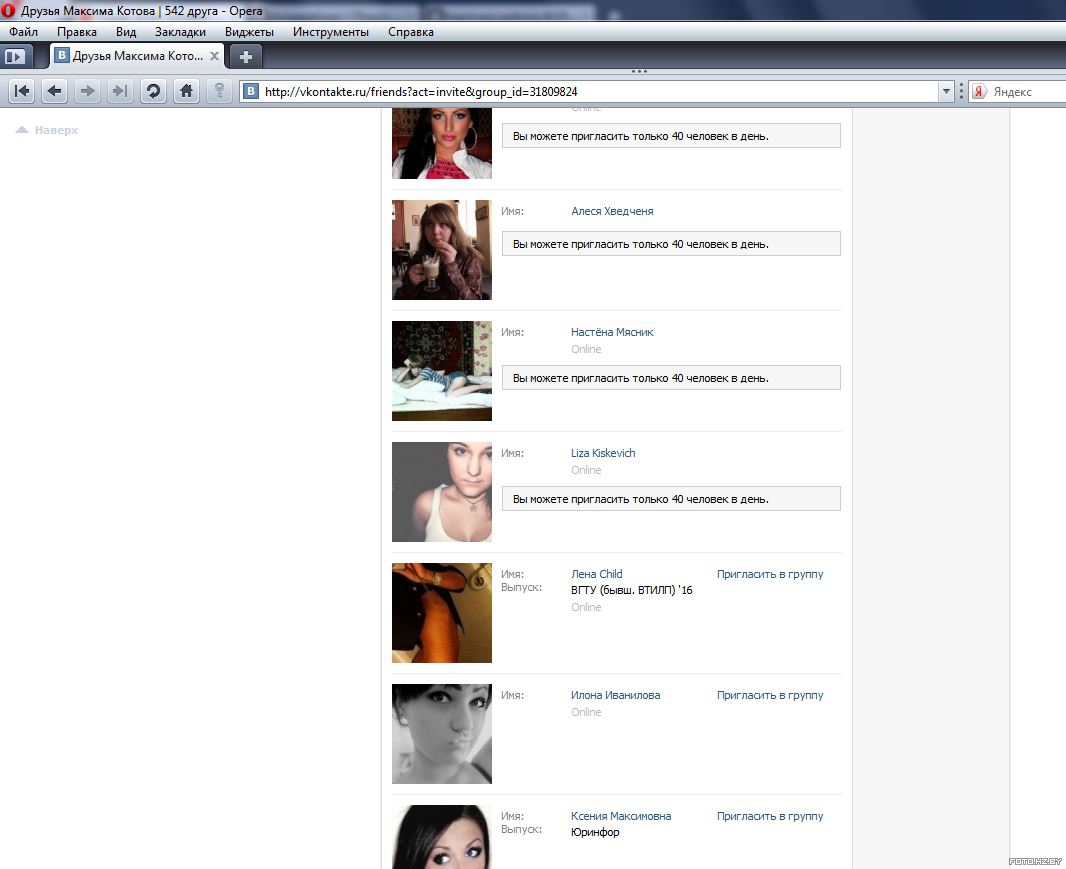Open the Закладки menu

click(180, 32)
